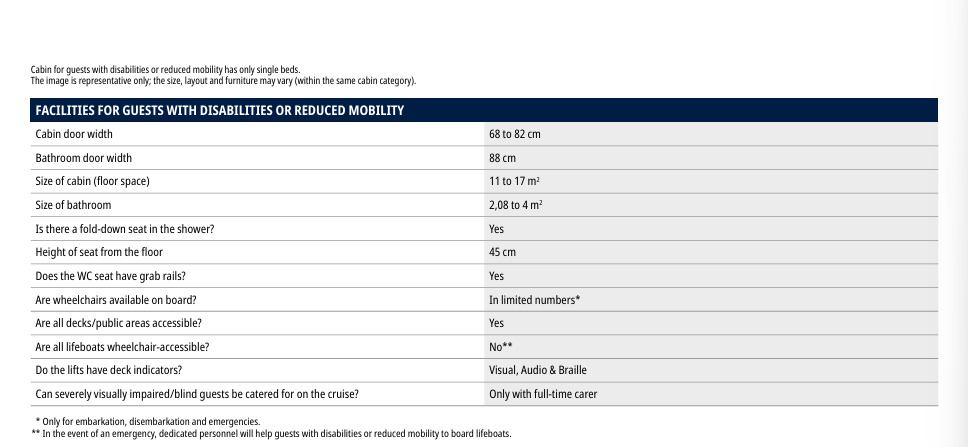Select the '2,08 to 4 m²' value
The image size is (968, 447).
pyautogui.click(x=516, y=205)
